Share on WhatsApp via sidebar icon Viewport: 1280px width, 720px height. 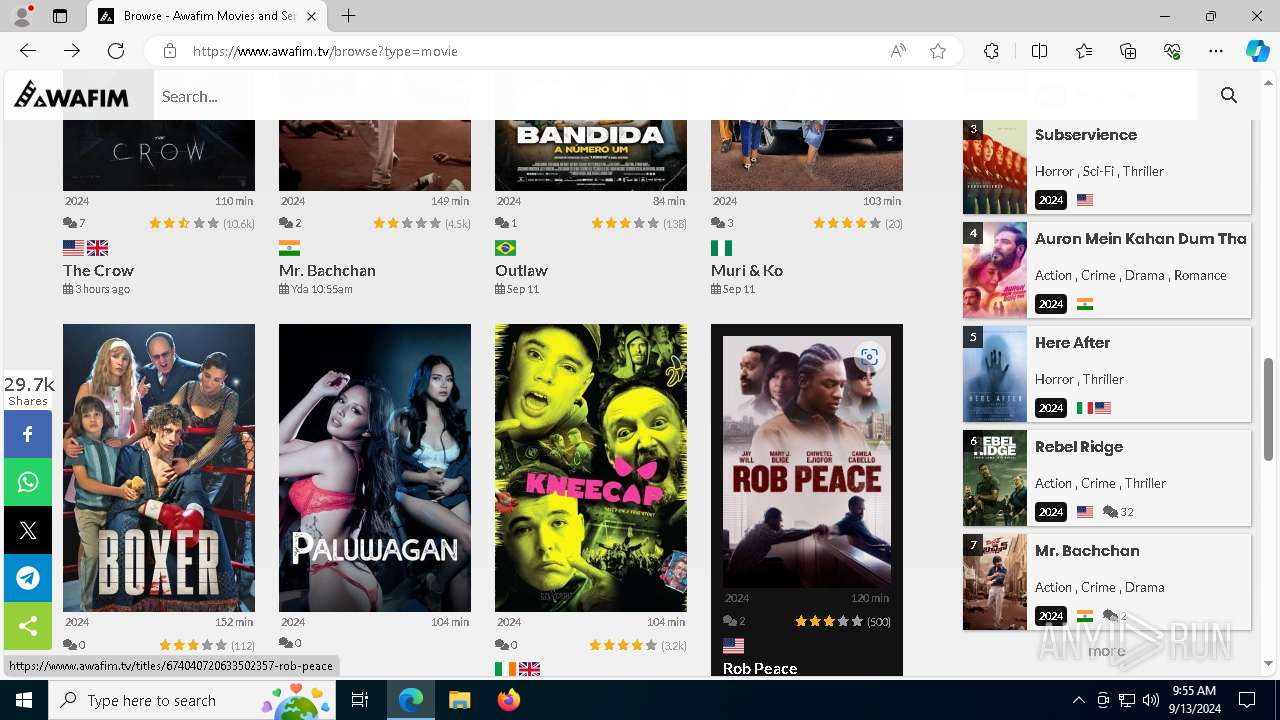[x=28, y=482]
